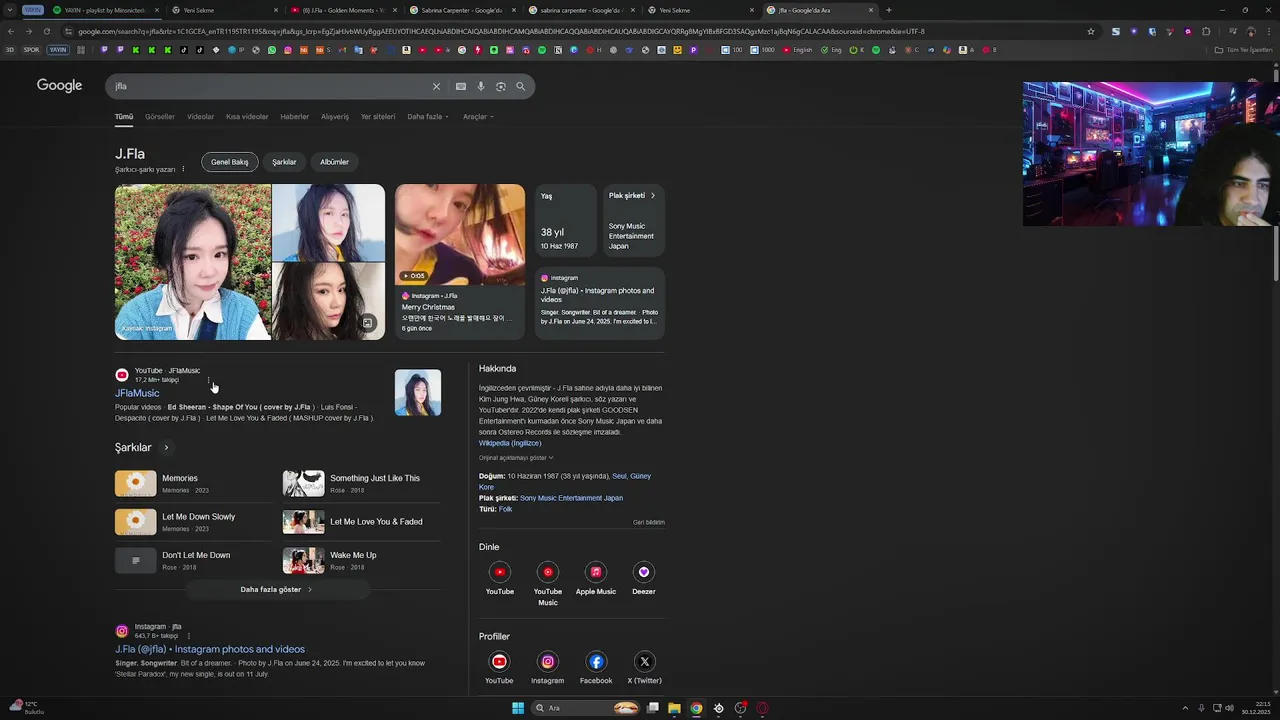Open the Chrome profile avatar
This screenshot has width=1280, height=720.
(x=1251, y=31)
